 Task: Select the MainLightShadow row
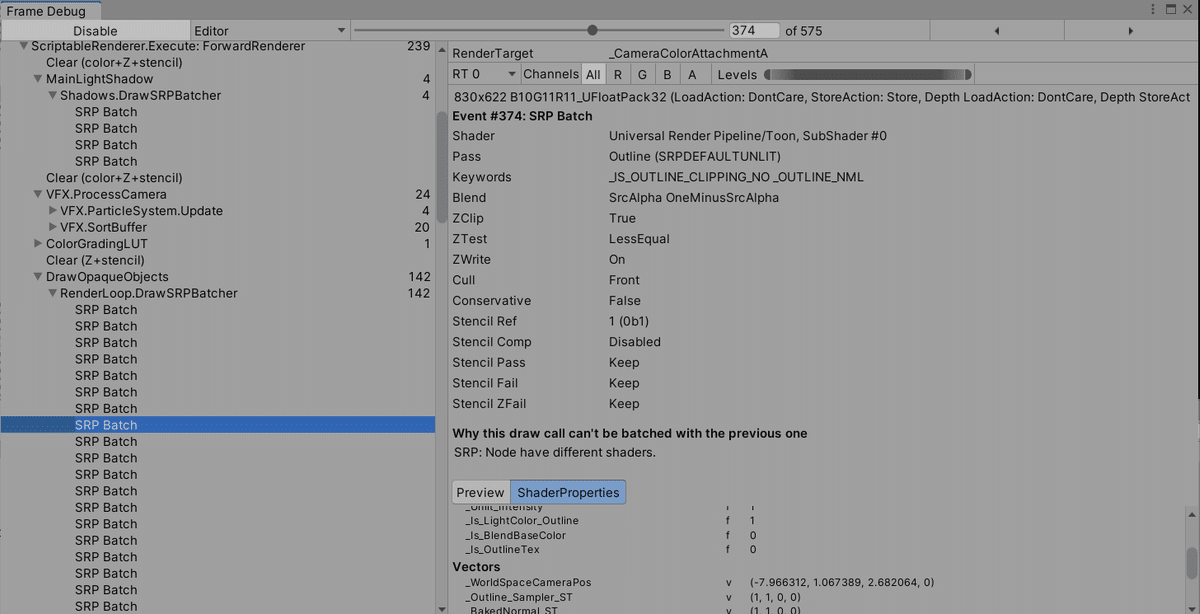point(218,79)
